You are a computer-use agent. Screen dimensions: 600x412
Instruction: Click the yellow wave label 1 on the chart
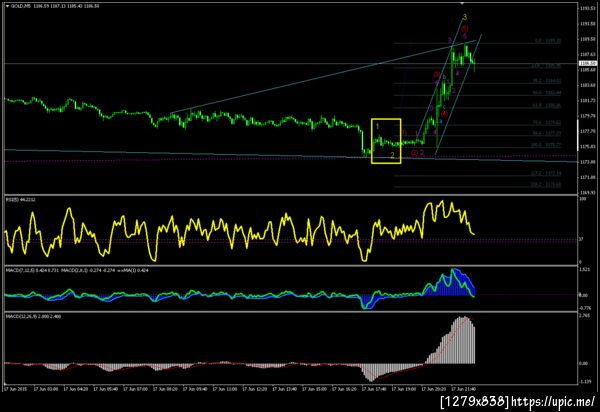click(x=377, y=126)
